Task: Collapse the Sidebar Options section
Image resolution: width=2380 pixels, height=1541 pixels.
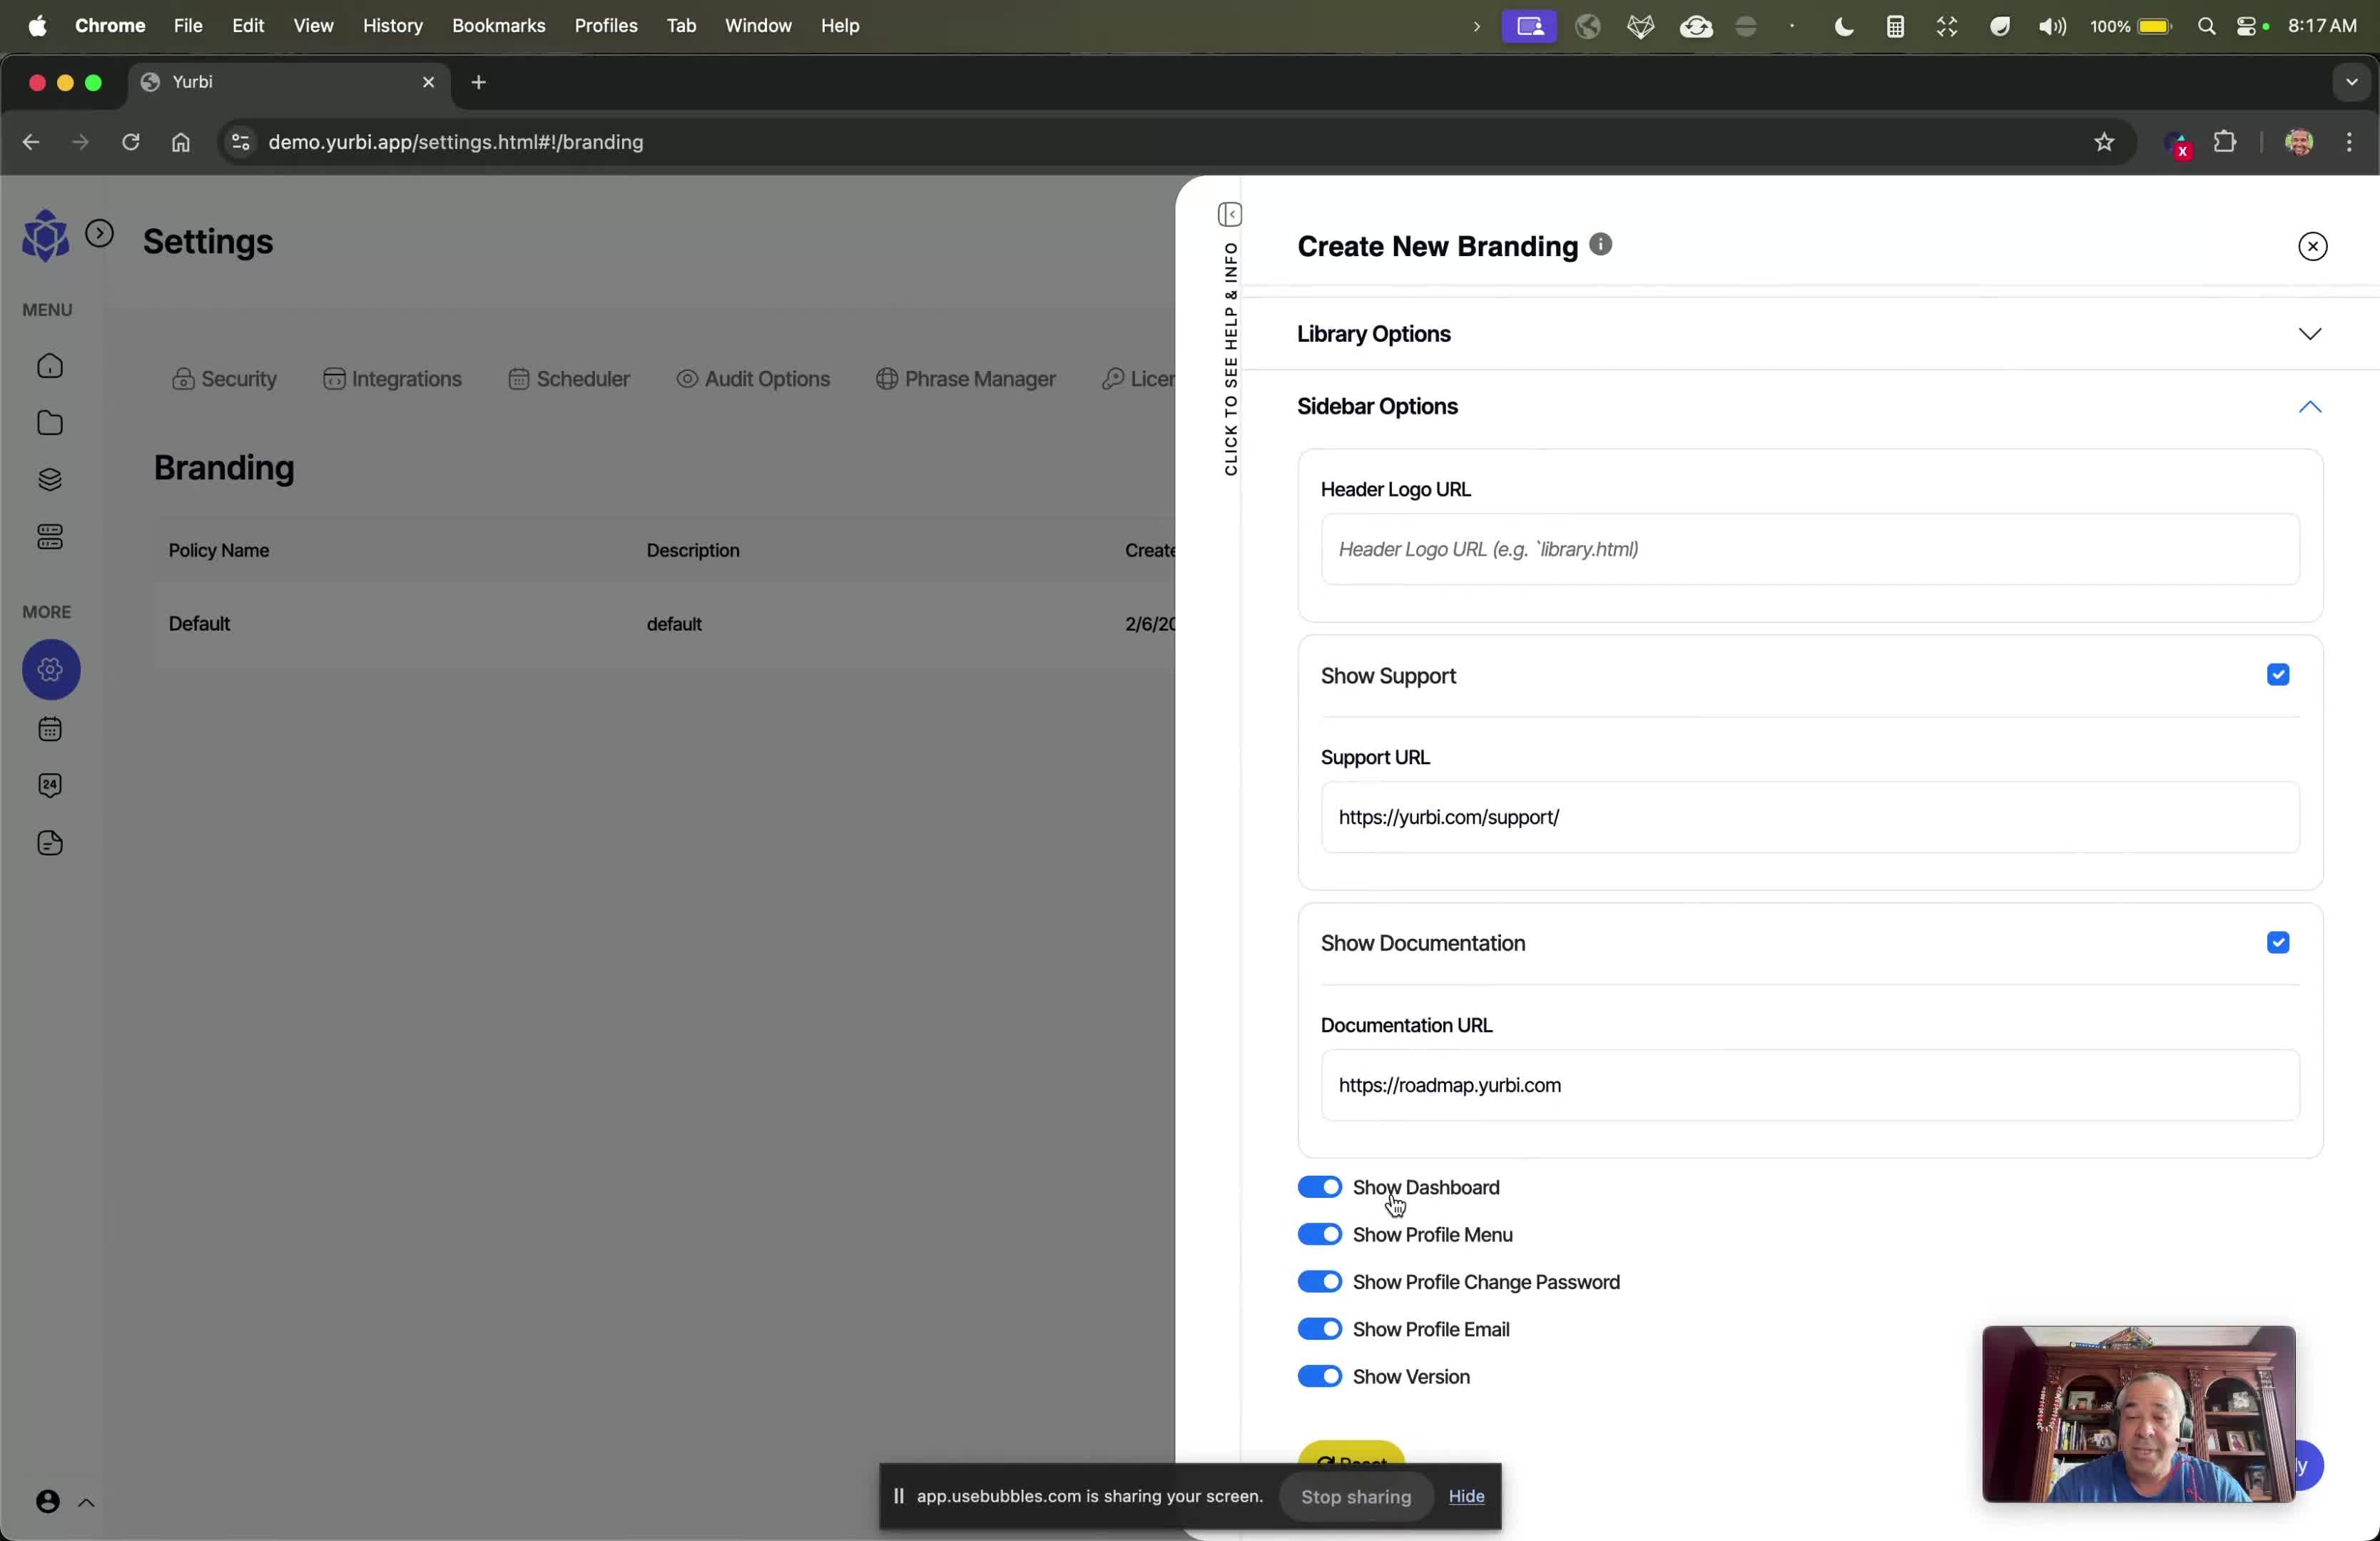Action: [2309, 407]
